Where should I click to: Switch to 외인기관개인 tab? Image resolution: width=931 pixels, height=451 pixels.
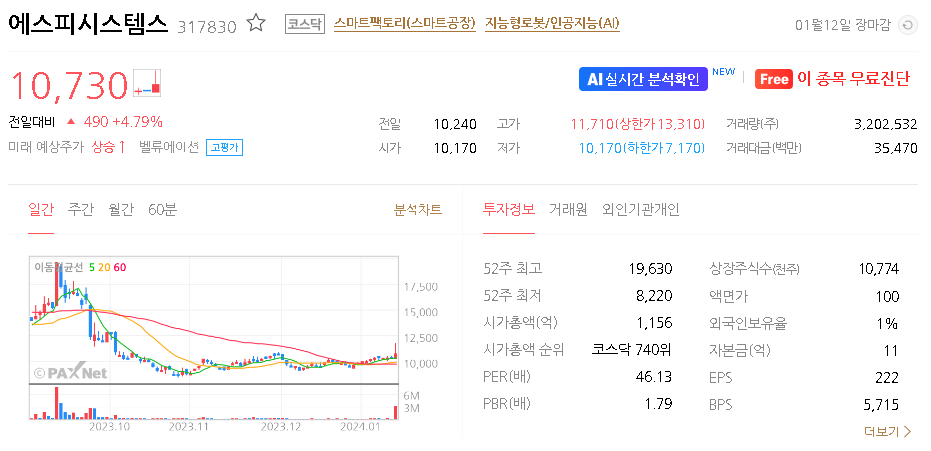[641, 209]
